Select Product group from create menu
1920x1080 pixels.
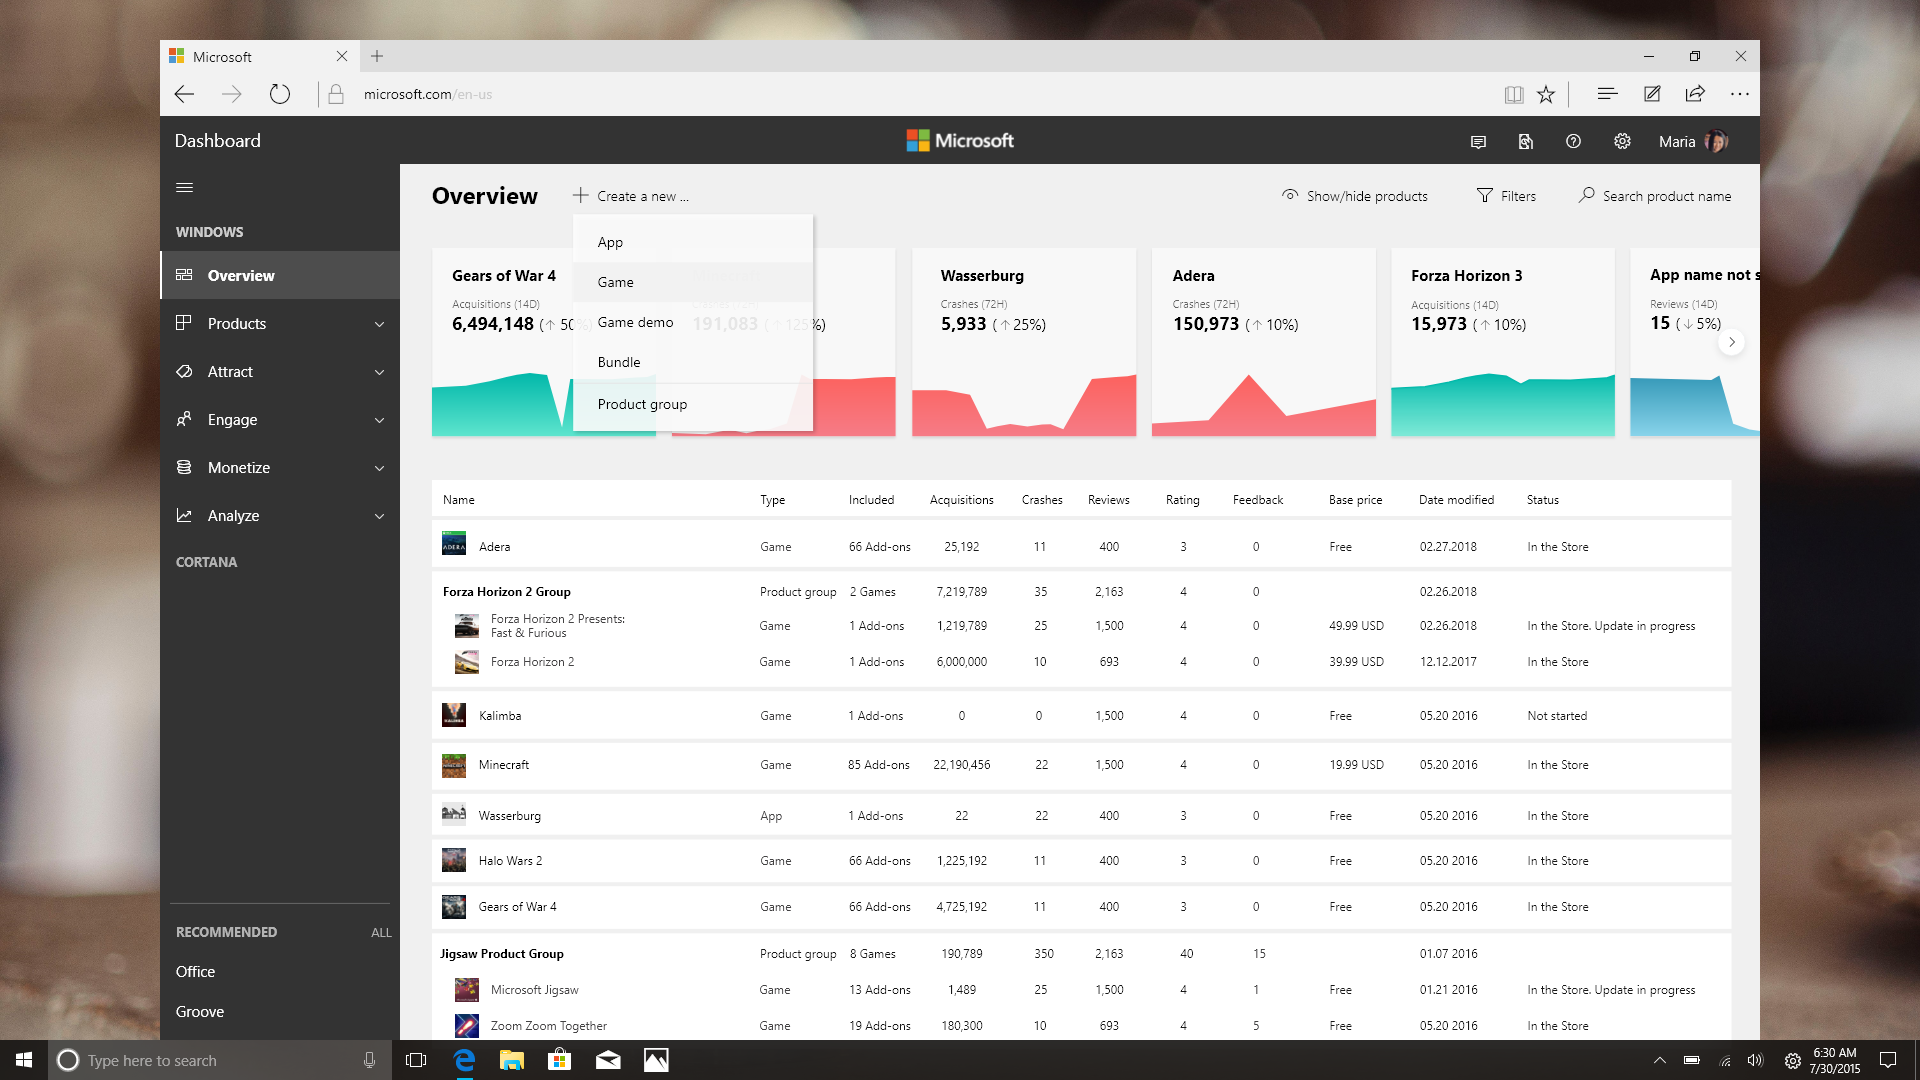tap(693, 404)
